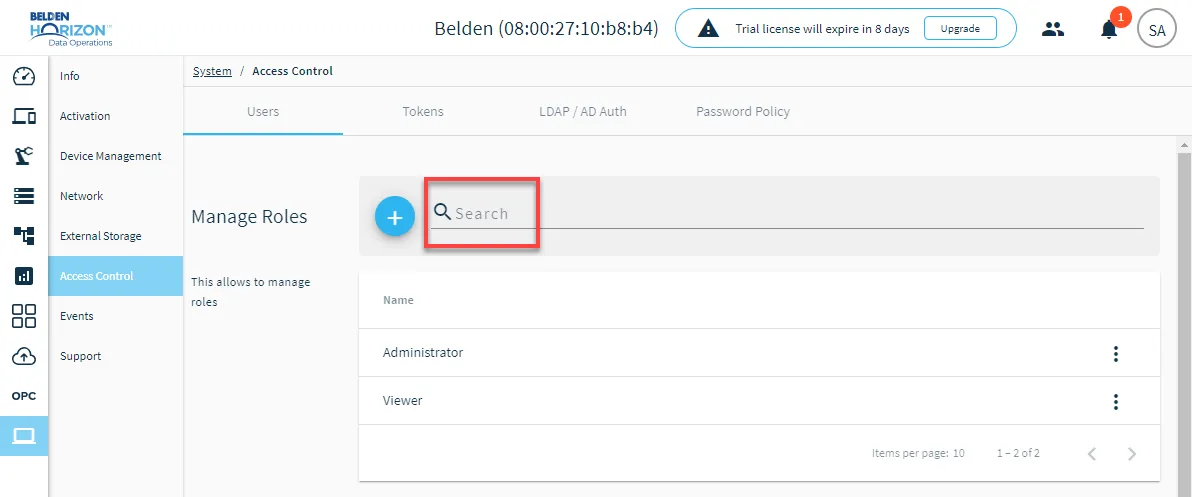Click the blue plus add role button
This screenshot has height=497, width=1192.
(395, 217)
